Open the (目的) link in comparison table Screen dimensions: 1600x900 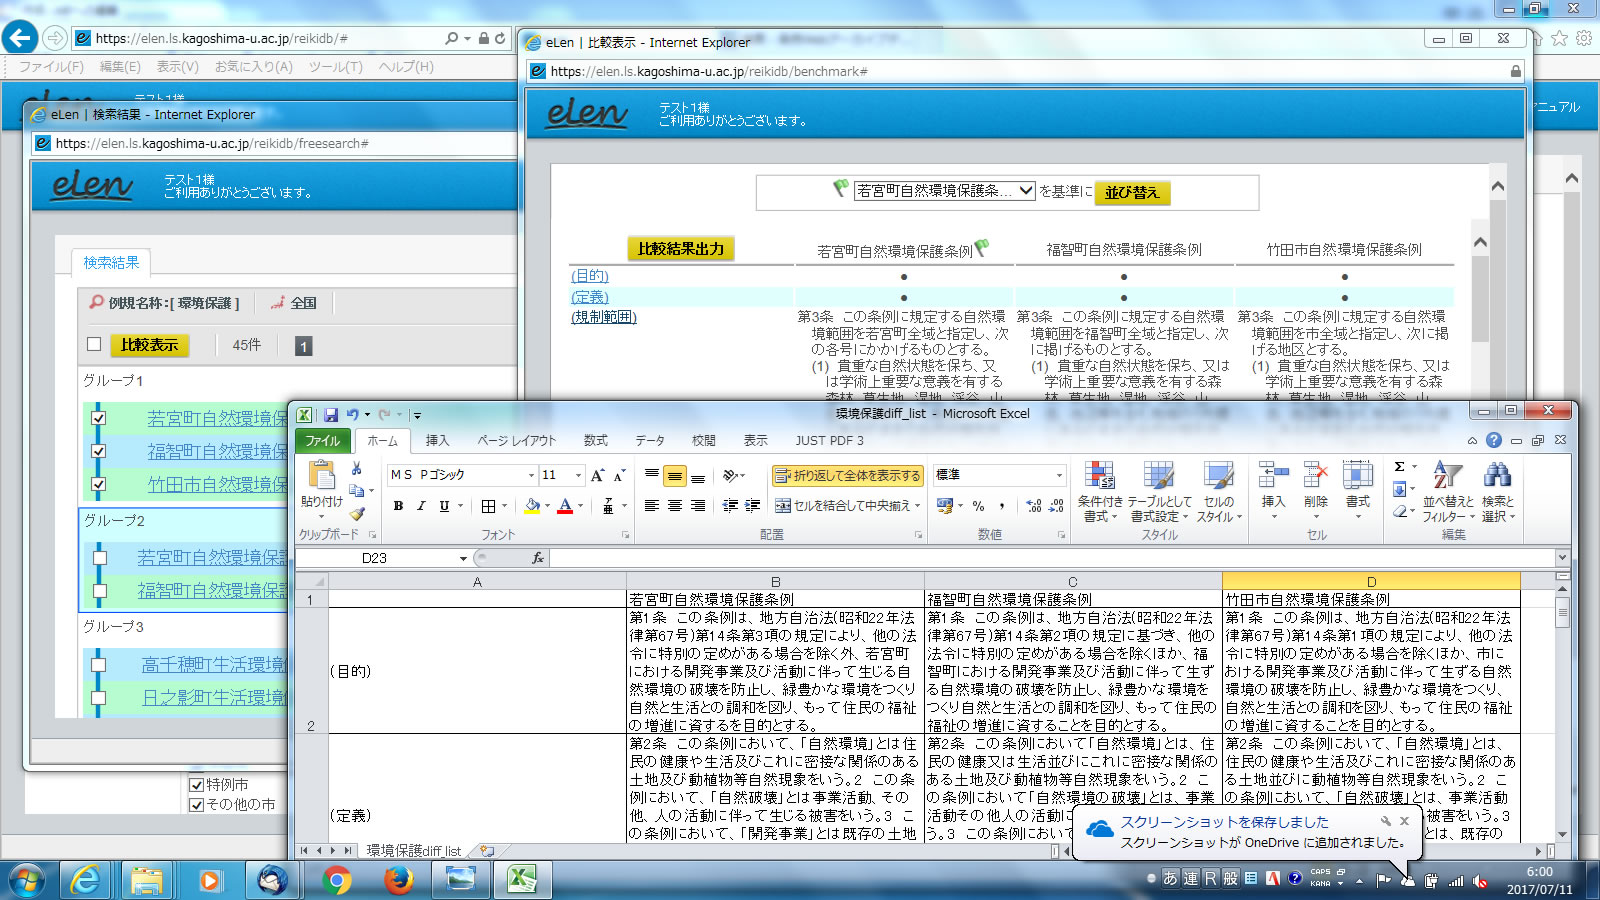[x=590, y=276]
